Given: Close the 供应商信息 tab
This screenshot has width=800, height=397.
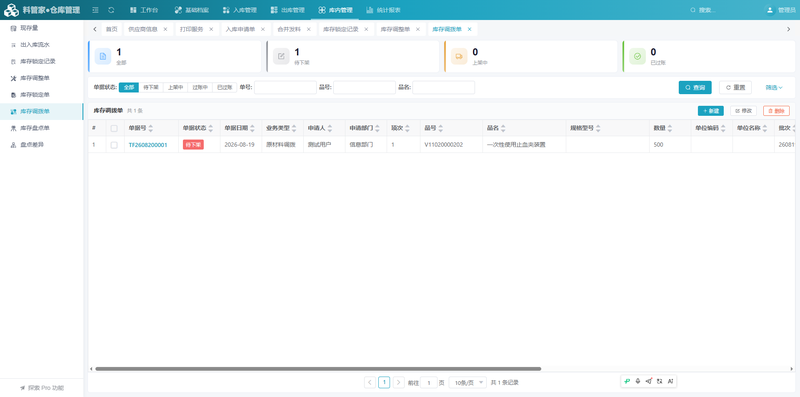Looking at the screenshot, I should click(x=165, y=29).
